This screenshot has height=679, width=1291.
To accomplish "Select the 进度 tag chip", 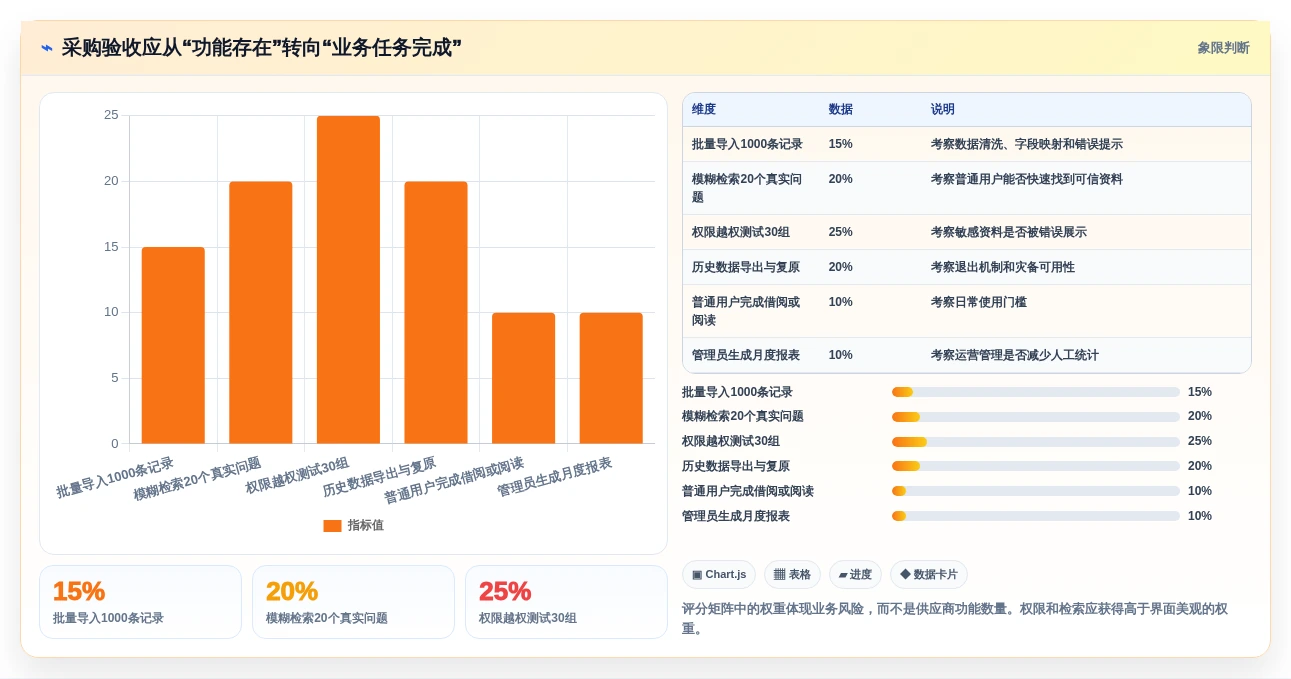I will click(x=855, y=574).
